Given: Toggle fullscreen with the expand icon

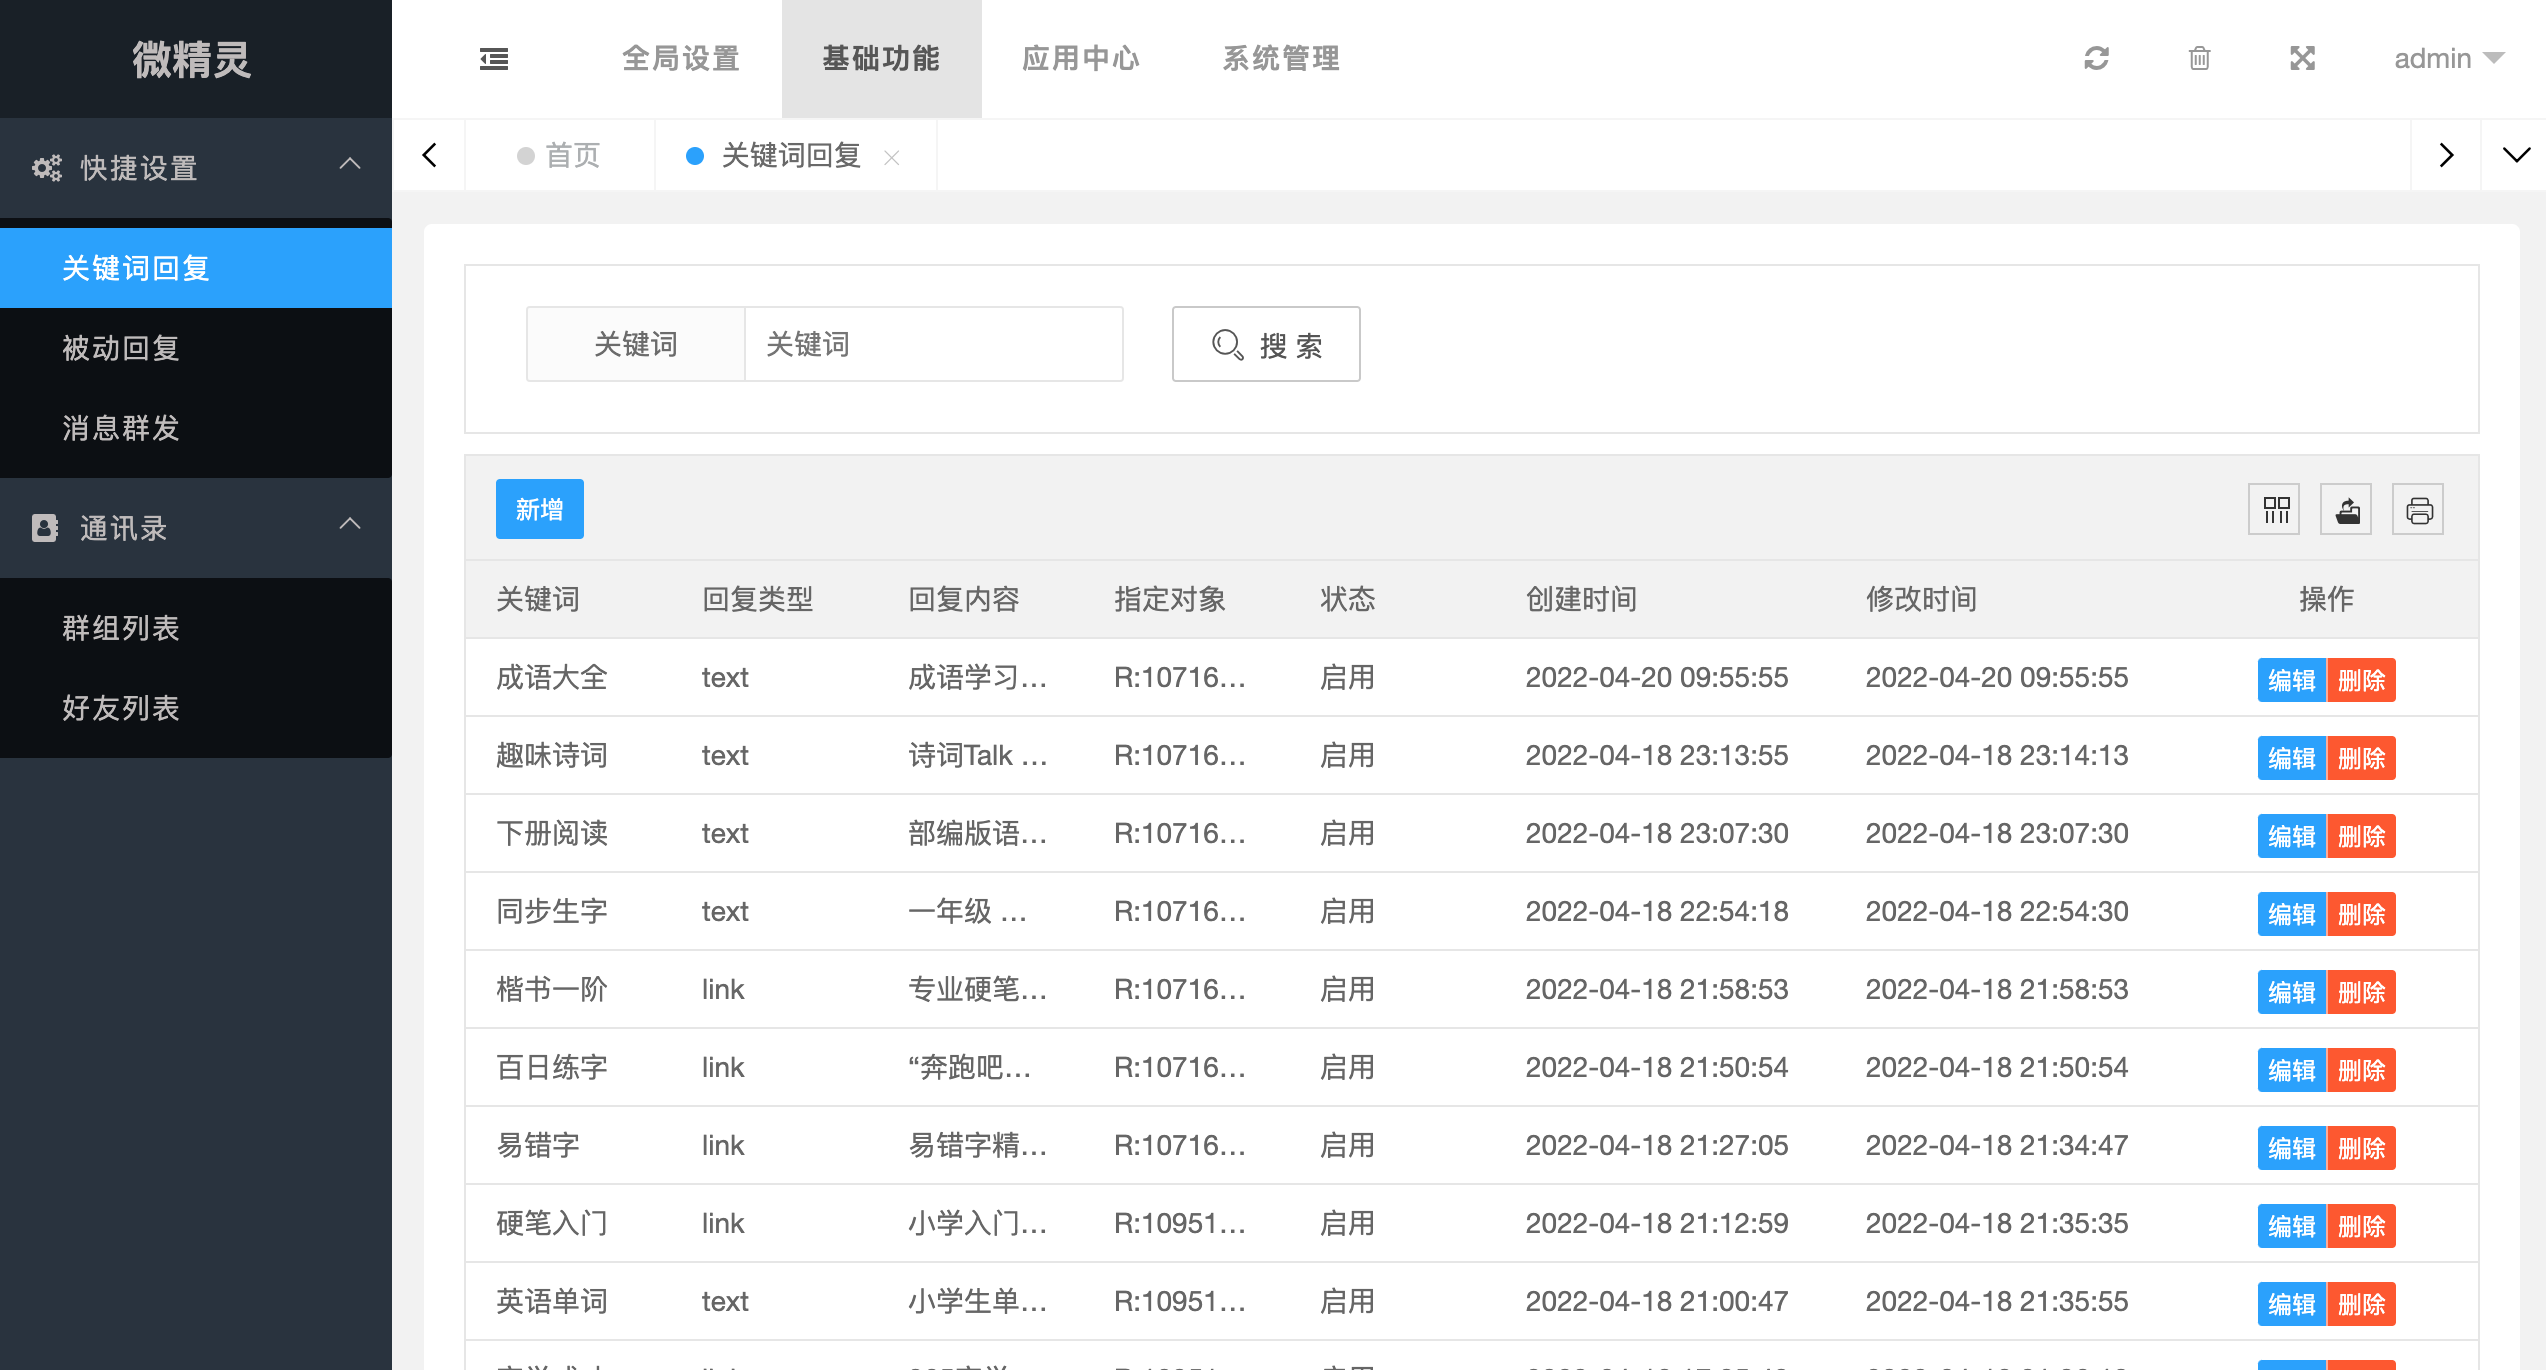Looking at the screenshot, I should (2302, 59).
